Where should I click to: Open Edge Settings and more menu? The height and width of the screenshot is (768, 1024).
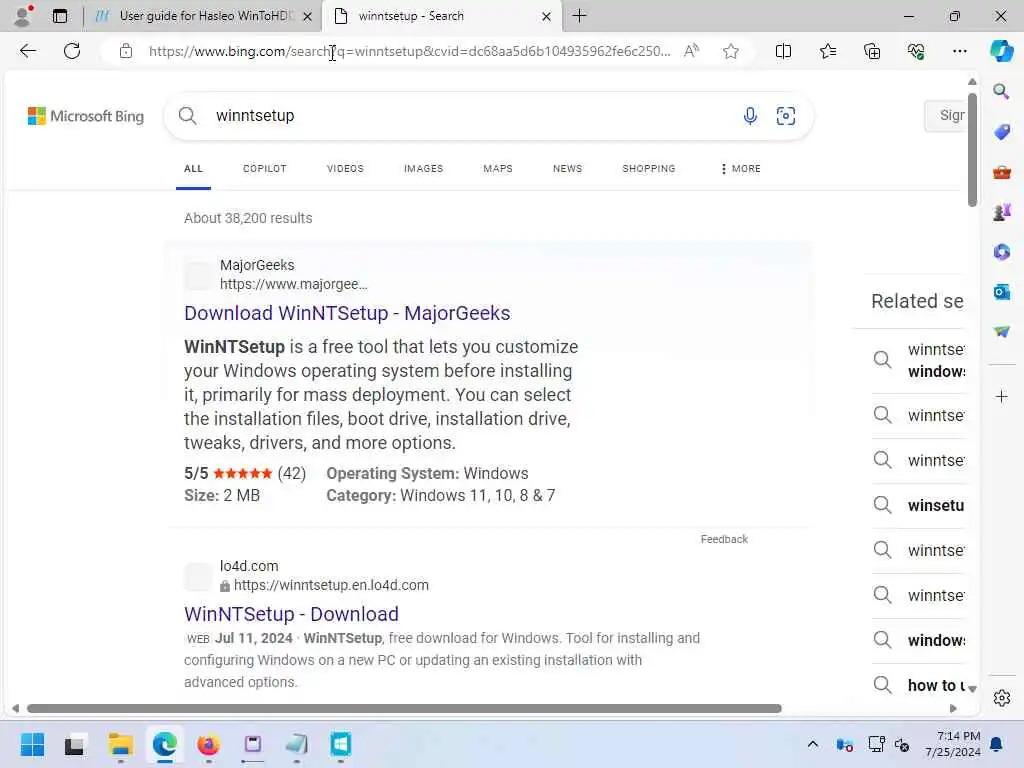click(x=959, y=51)
